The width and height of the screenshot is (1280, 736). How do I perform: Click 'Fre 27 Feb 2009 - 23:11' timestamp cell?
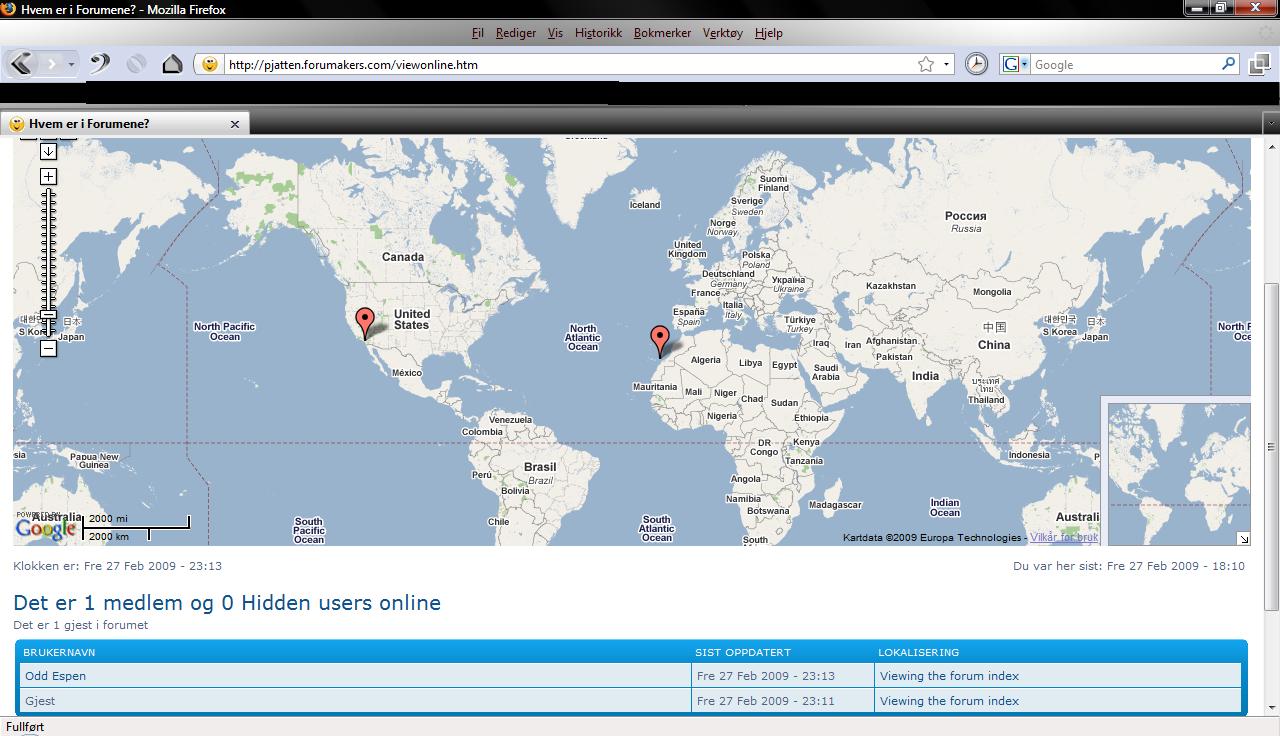click(x=766, y=701)
